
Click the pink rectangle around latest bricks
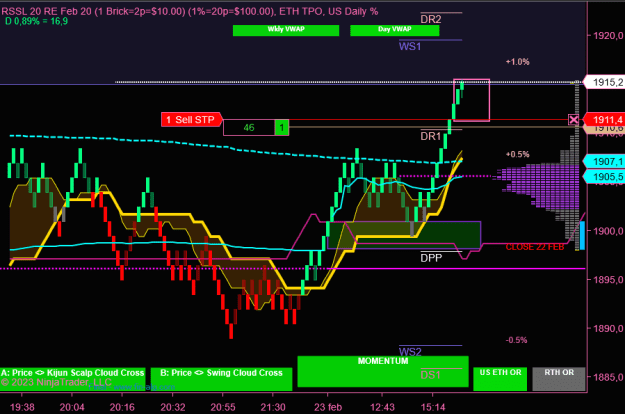(x=472, y=100)
